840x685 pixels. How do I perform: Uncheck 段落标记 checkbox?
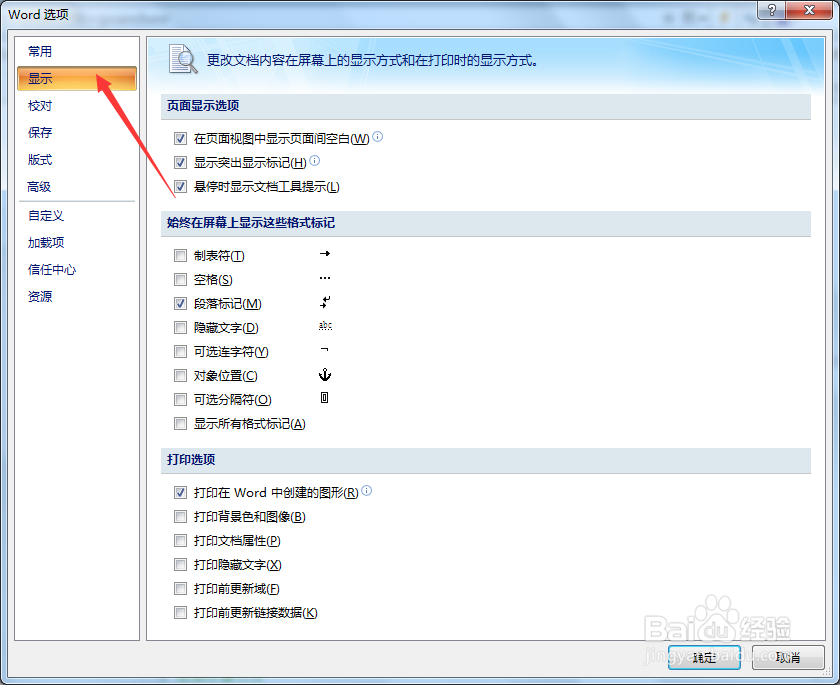point(181,304)
